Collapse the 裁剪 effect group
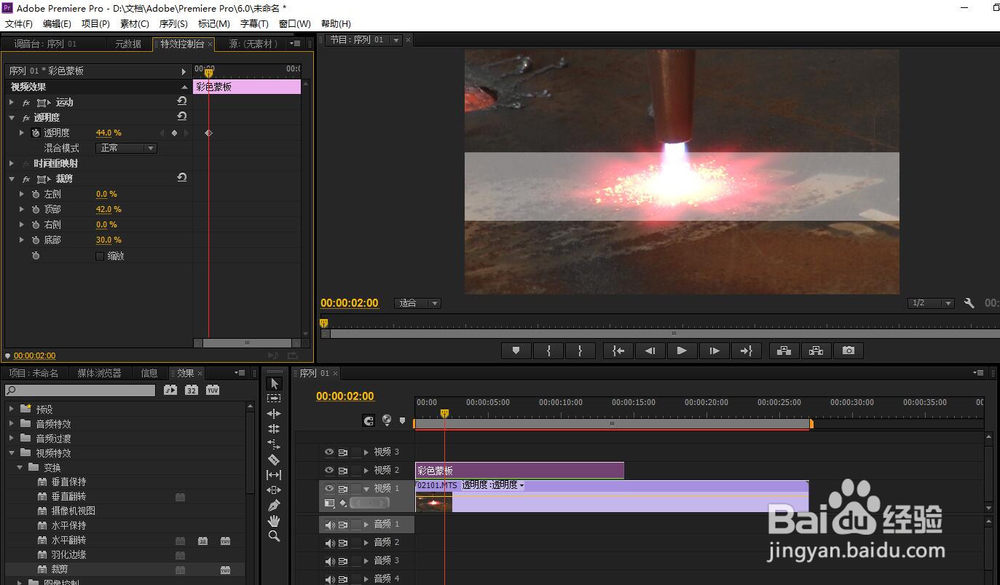Screen dimensions: 1000x585 [11, 179]
